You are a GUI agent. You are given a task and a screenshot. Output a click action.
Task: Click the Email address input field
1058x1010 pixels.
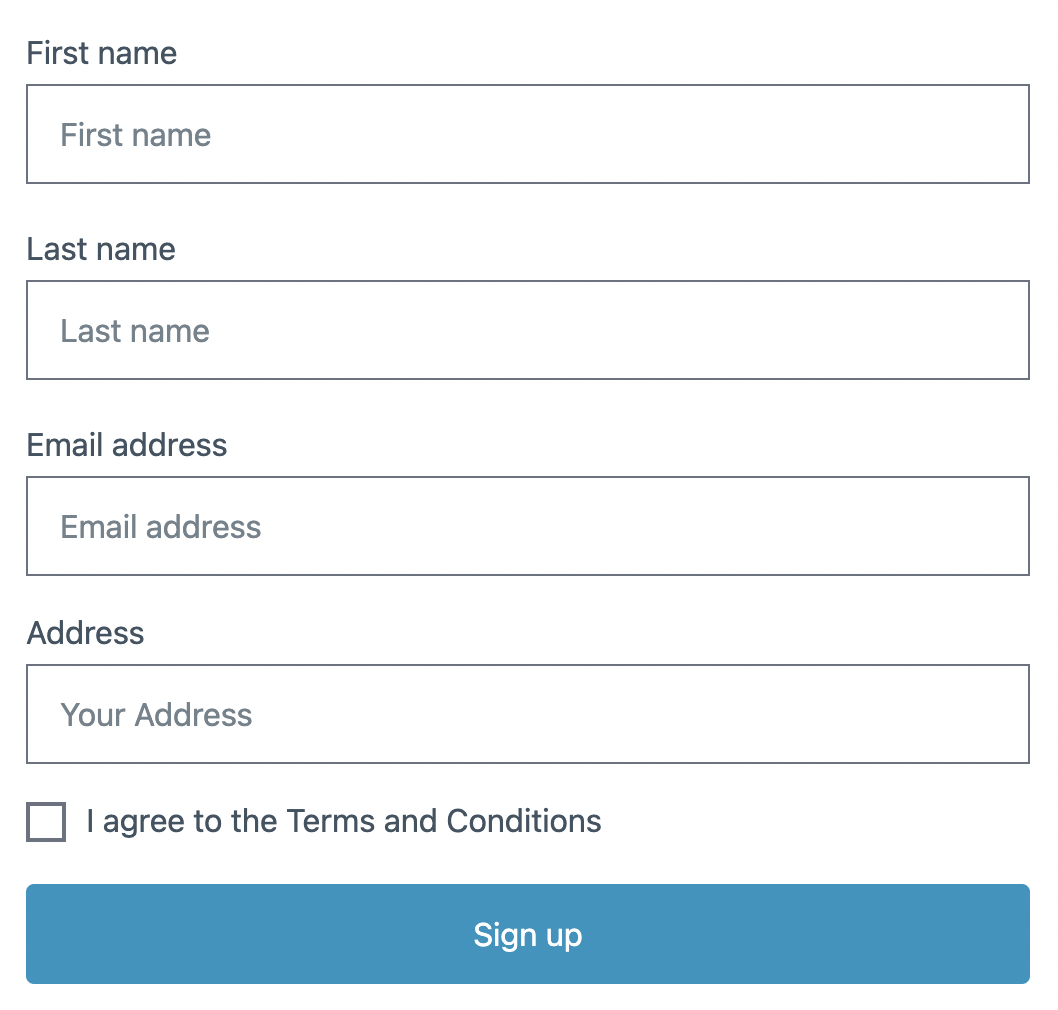(528, 526)
